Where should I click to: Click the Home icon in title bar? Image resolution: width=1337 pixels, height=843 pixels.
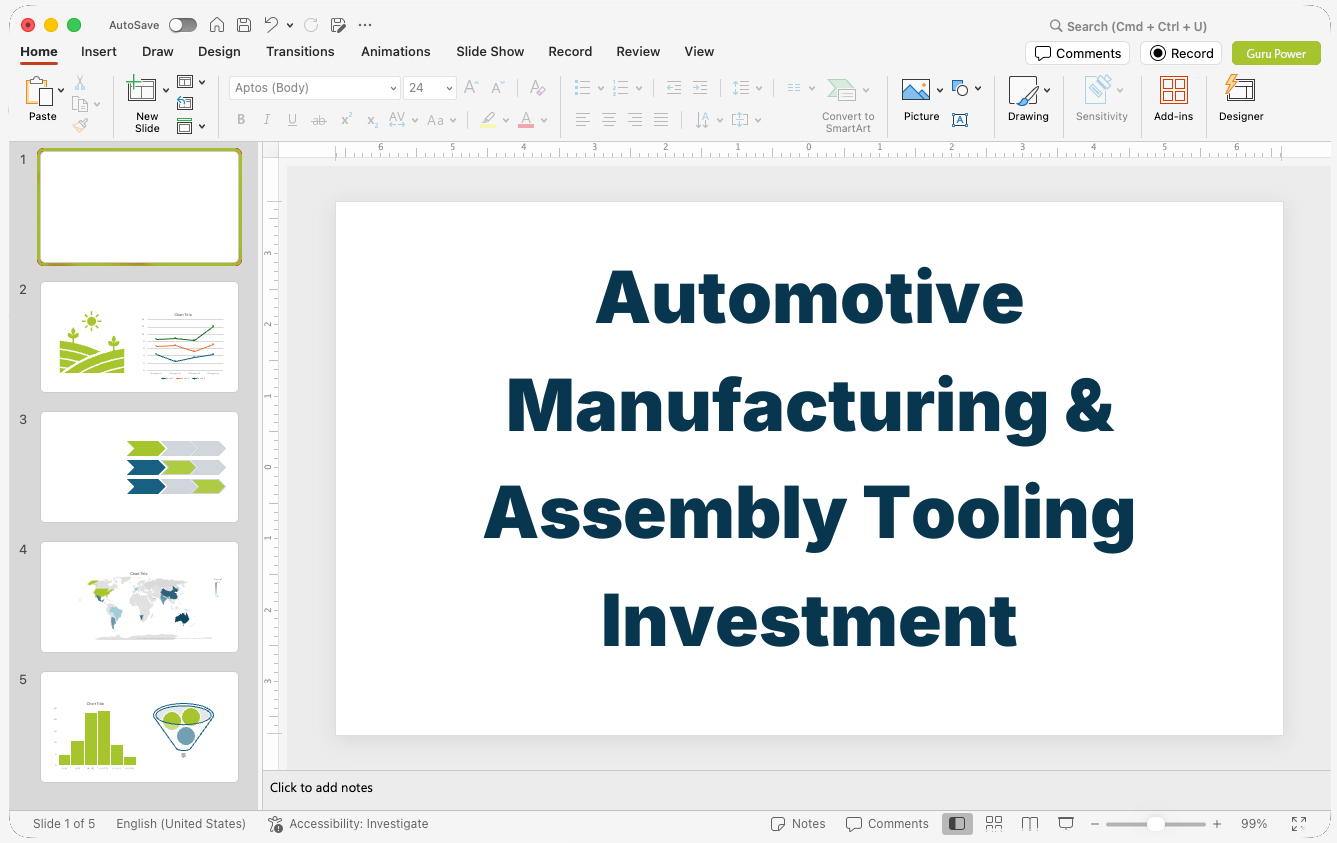click(x=216, y=25)
